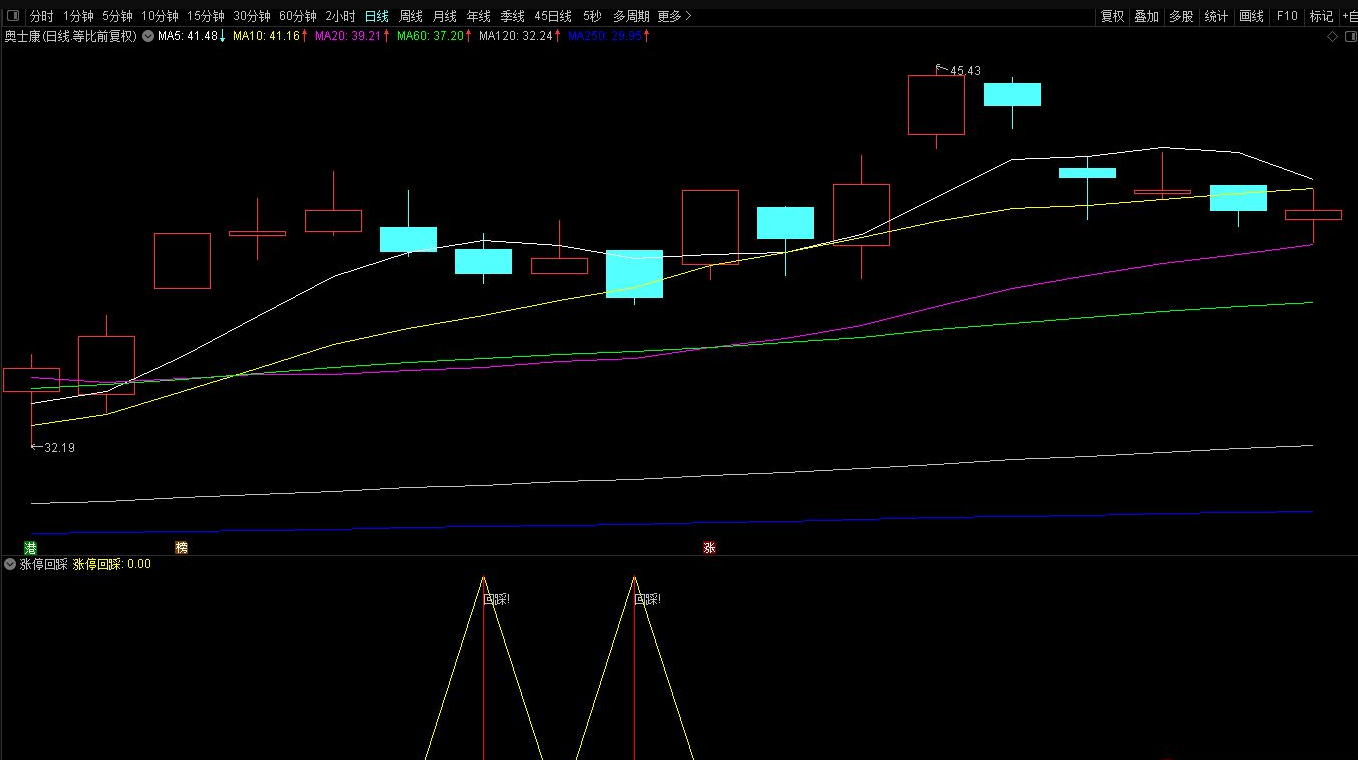
Task: Open dropdown next to 奥士康 chart title
Action: click(148, 36)
